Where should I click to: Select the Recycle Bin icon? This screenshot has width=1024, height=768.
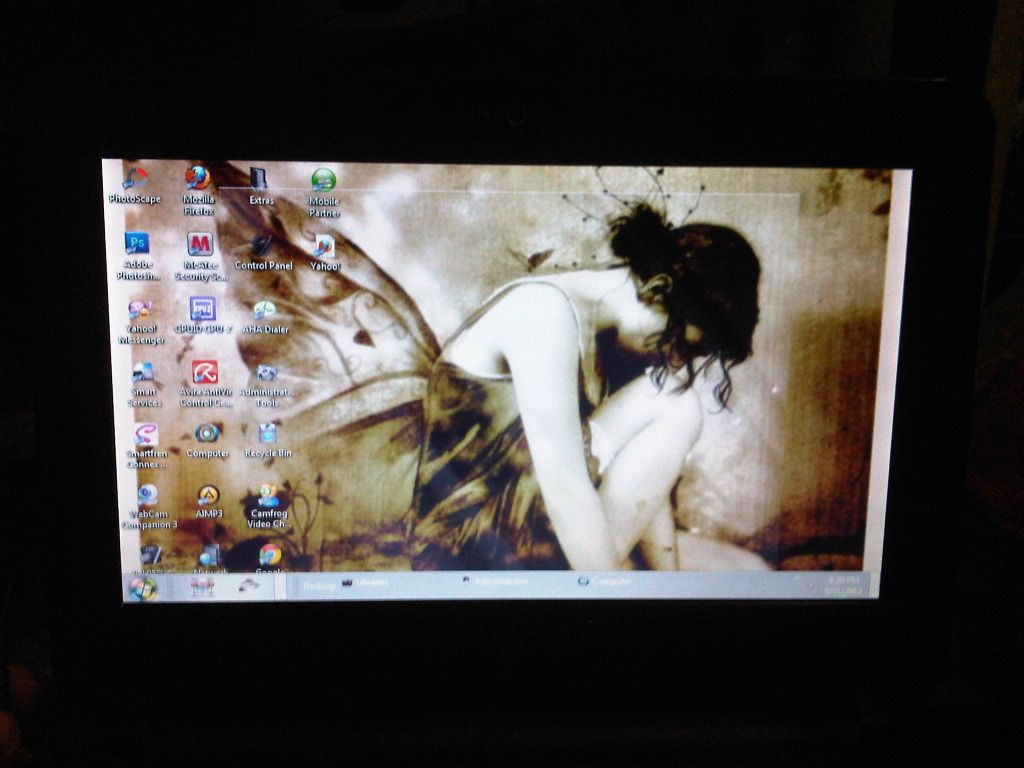coord(268,441)
